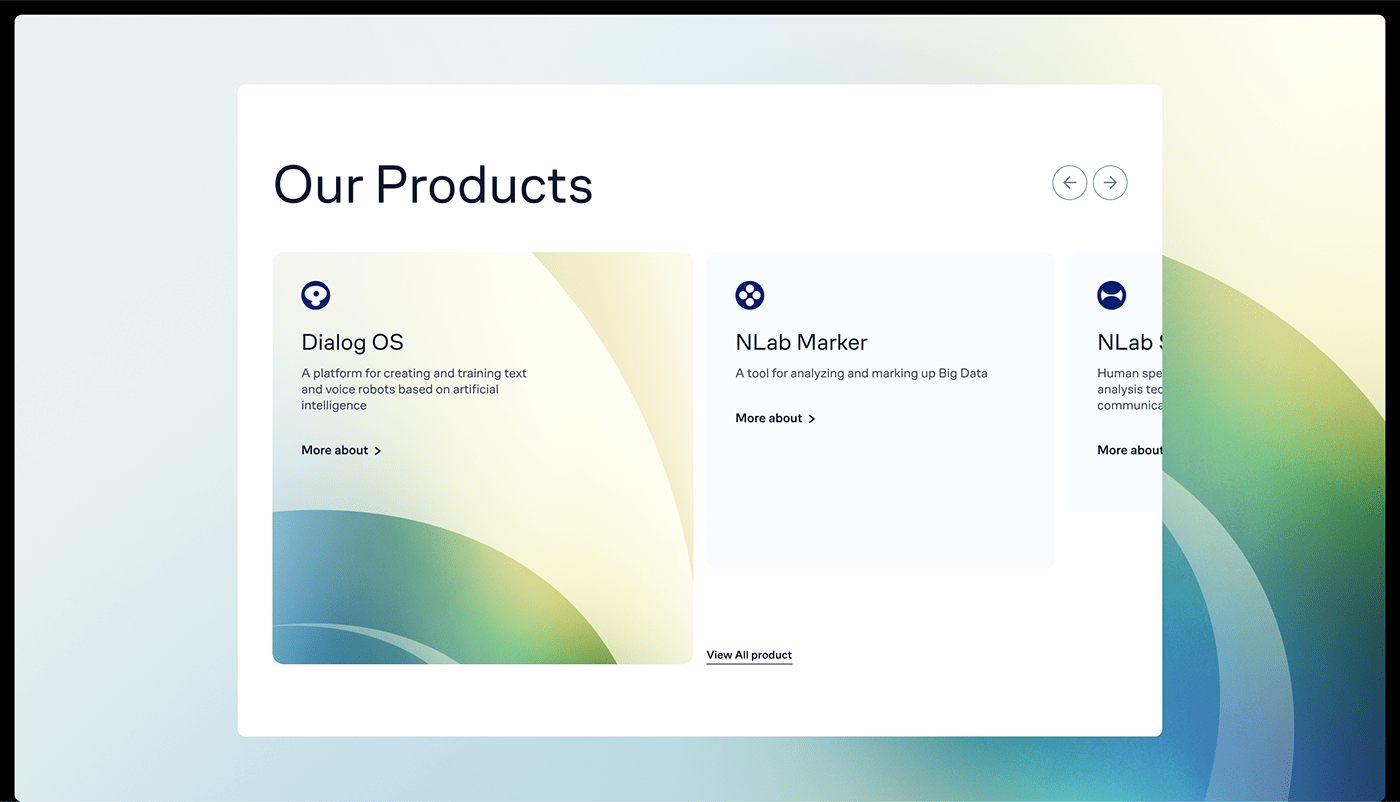Select the cut-off third NLab product title
Viewport: 1400px width, 802px height.
point(1130,342)
